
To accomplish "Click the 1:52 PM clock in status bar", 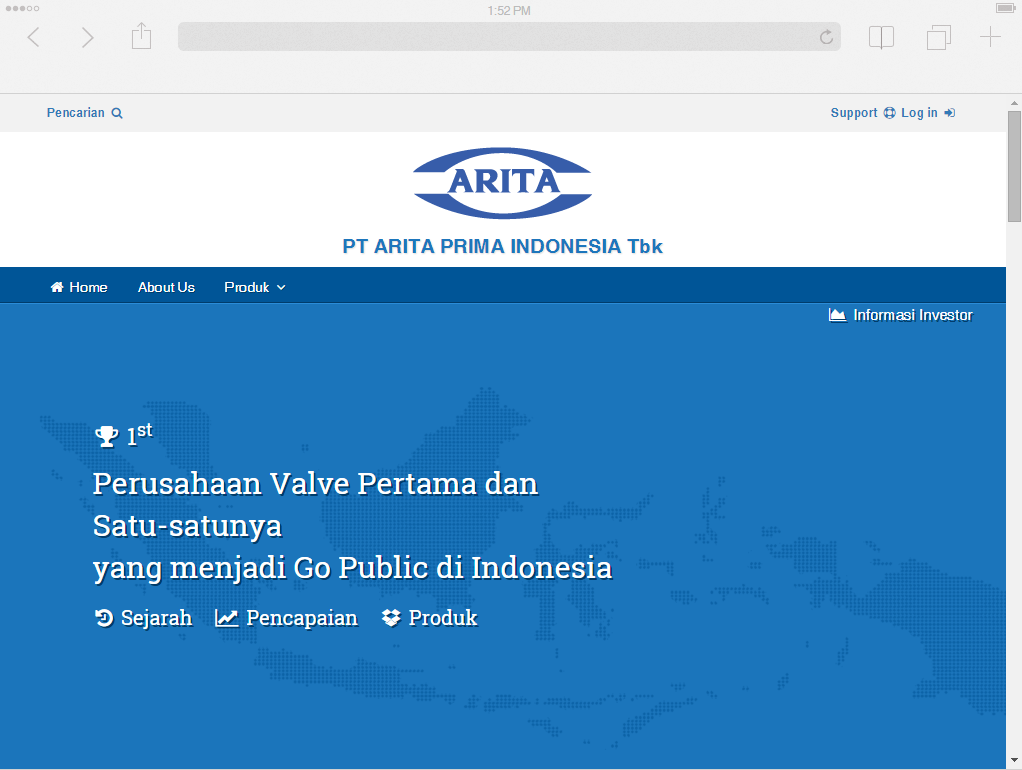I will [509, 10].
